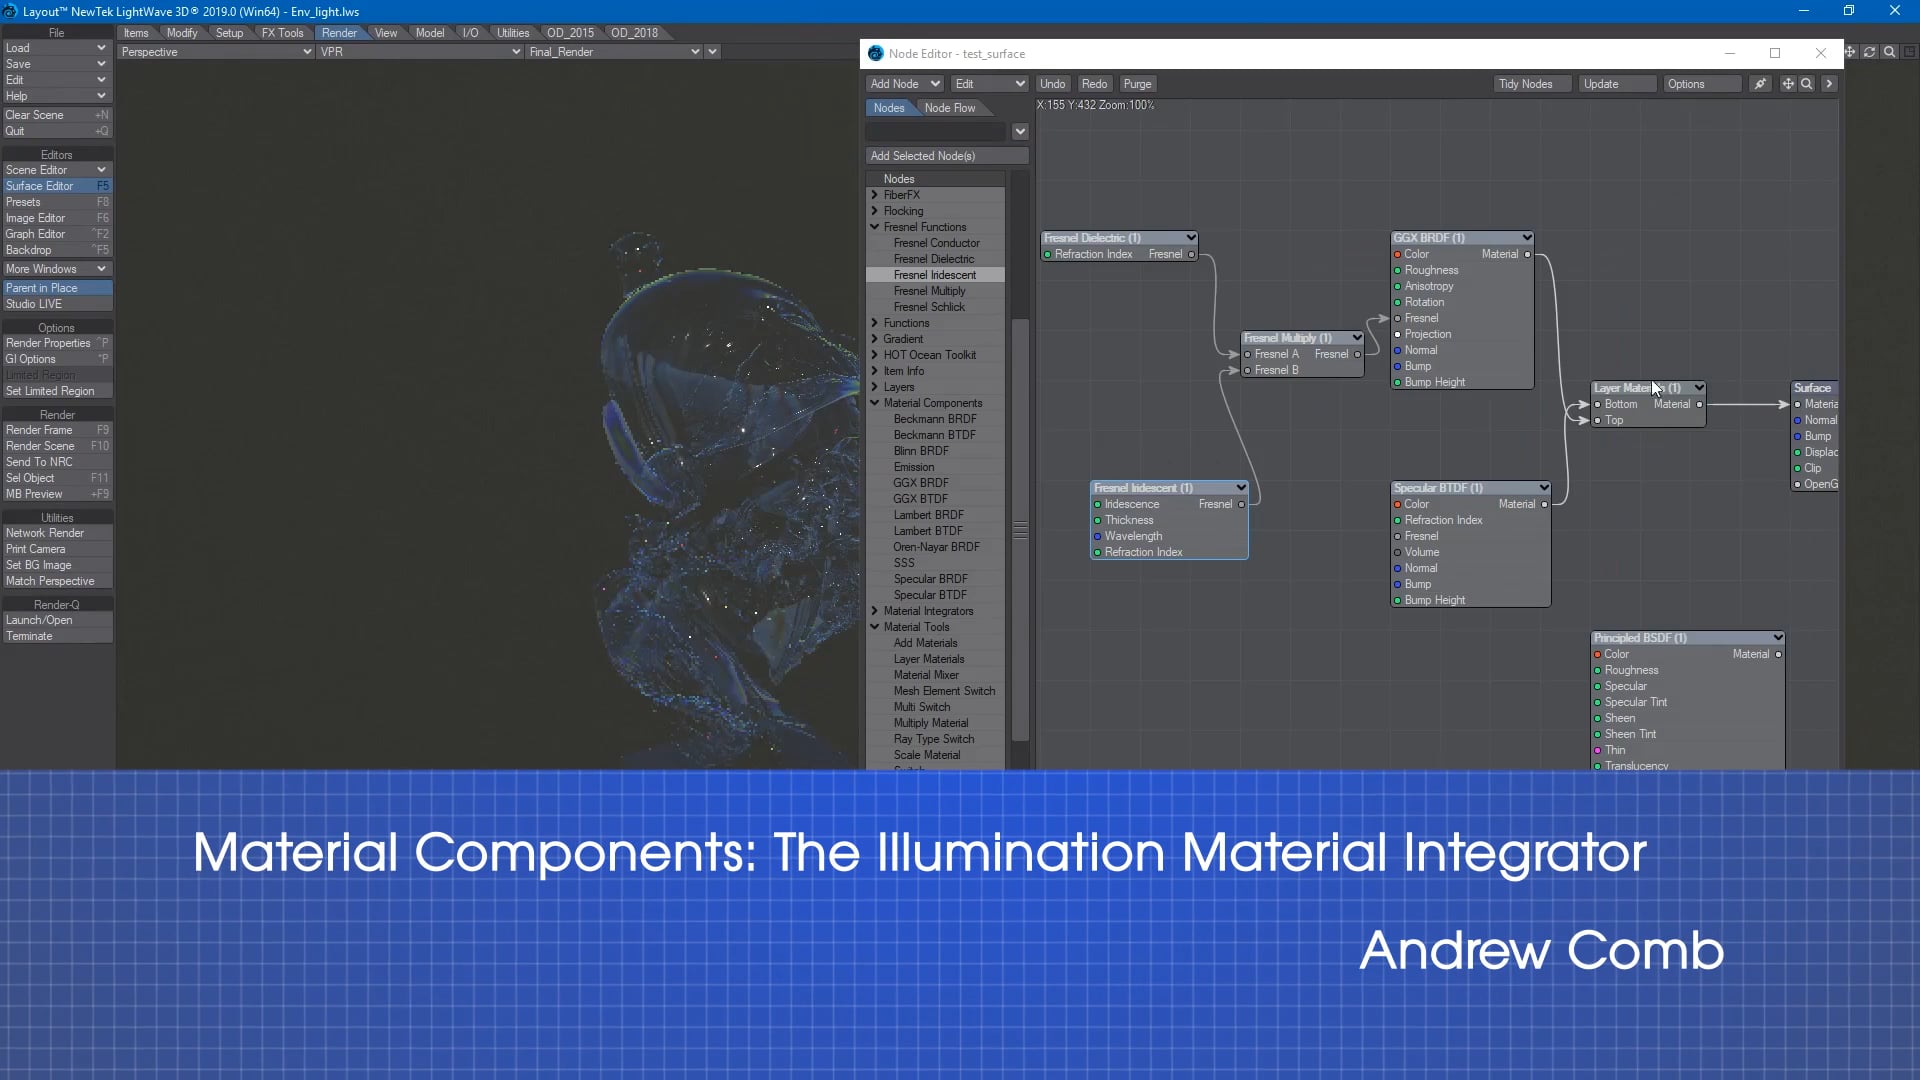Screen dimensions: 1920x1080
Task: Click the Color port on Specular BTDF node
Action: pos(1397,504)
